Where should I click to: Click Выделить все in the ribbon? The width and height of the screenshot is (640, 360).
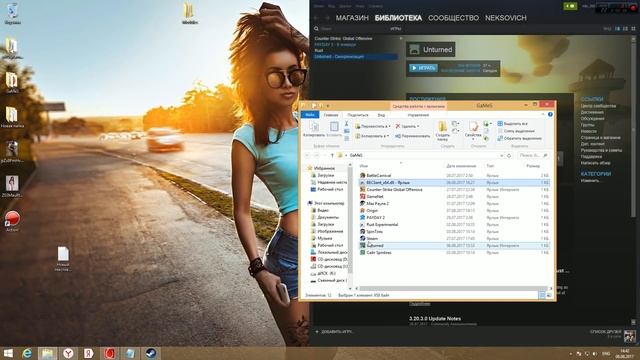(x=512, y=124)
